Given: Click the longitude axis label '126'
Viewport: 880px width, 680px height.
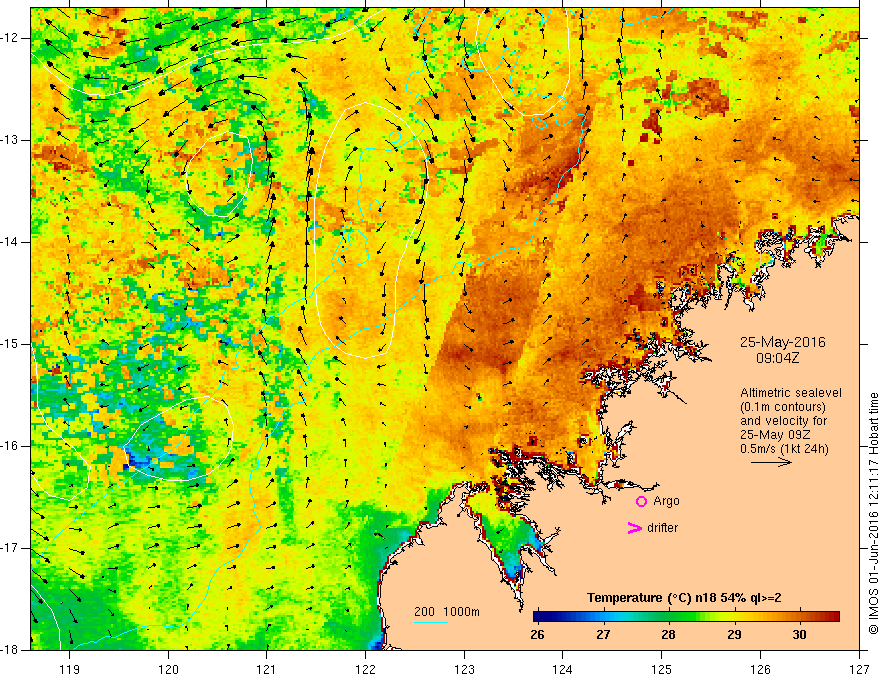Looking at the screenshot, I should pyautogui.click(x=760, y=669).
